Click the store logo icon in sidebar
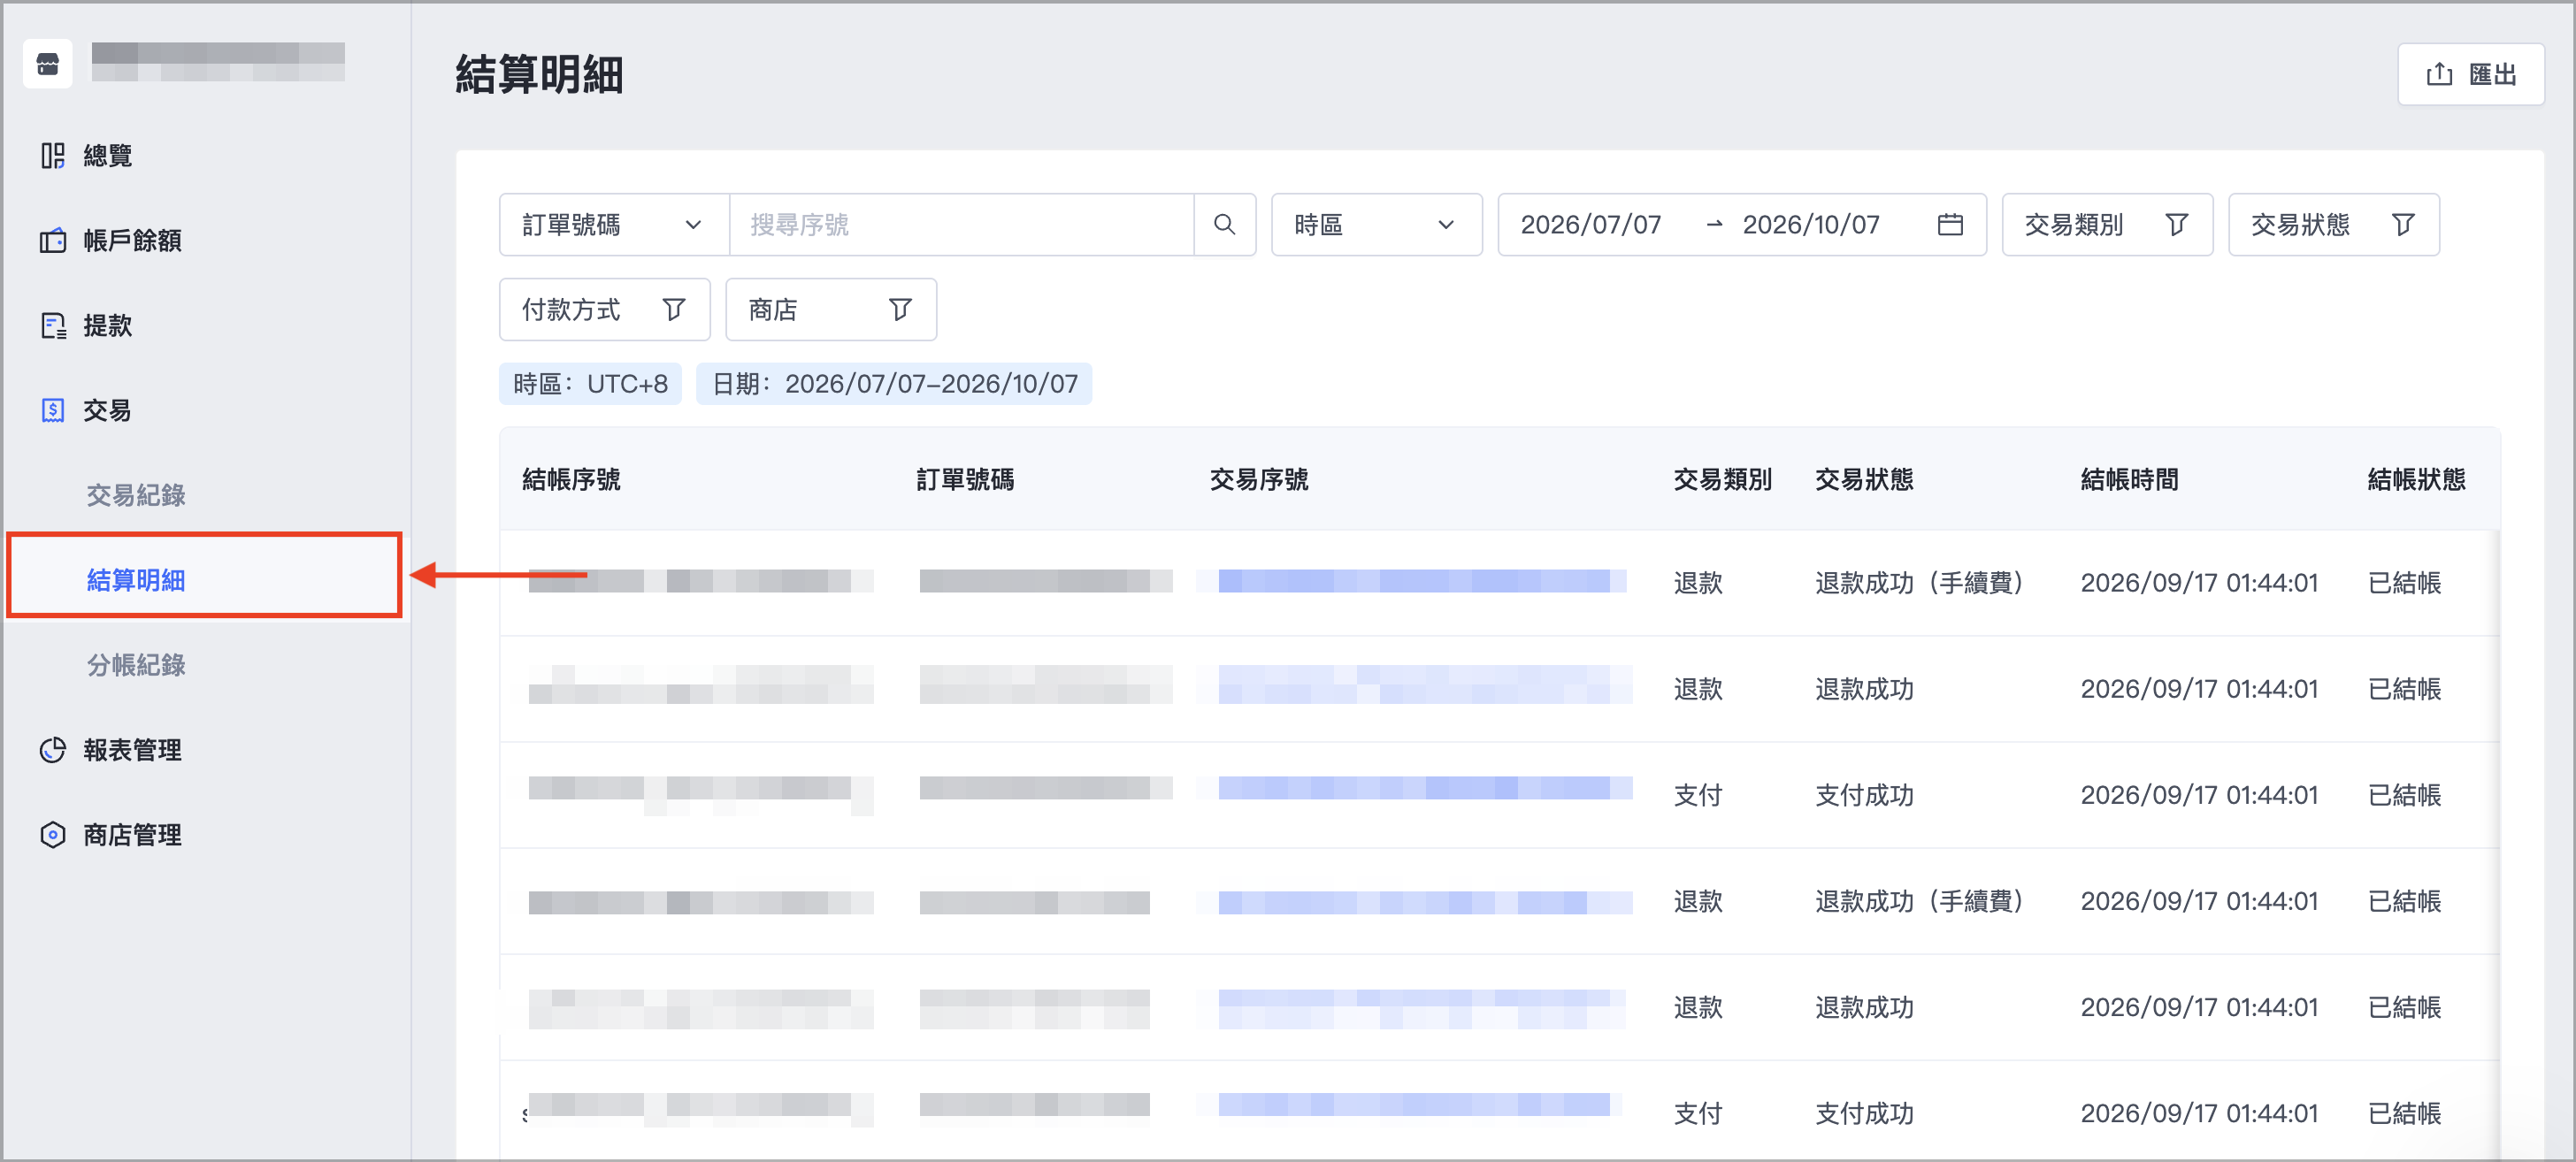2576x1162 pixels. [48, 64]
